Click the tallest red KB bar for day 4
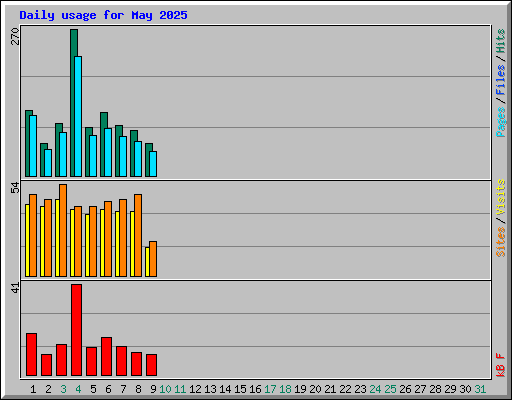 pos(76,330)
